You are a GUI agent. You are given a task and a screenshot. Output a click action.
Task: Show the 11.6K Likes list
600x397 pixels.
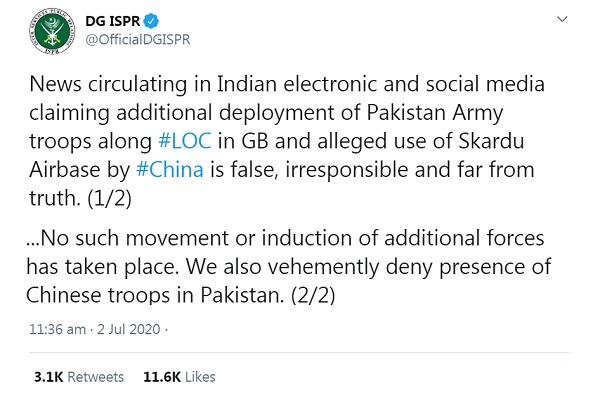pos(179,377)
